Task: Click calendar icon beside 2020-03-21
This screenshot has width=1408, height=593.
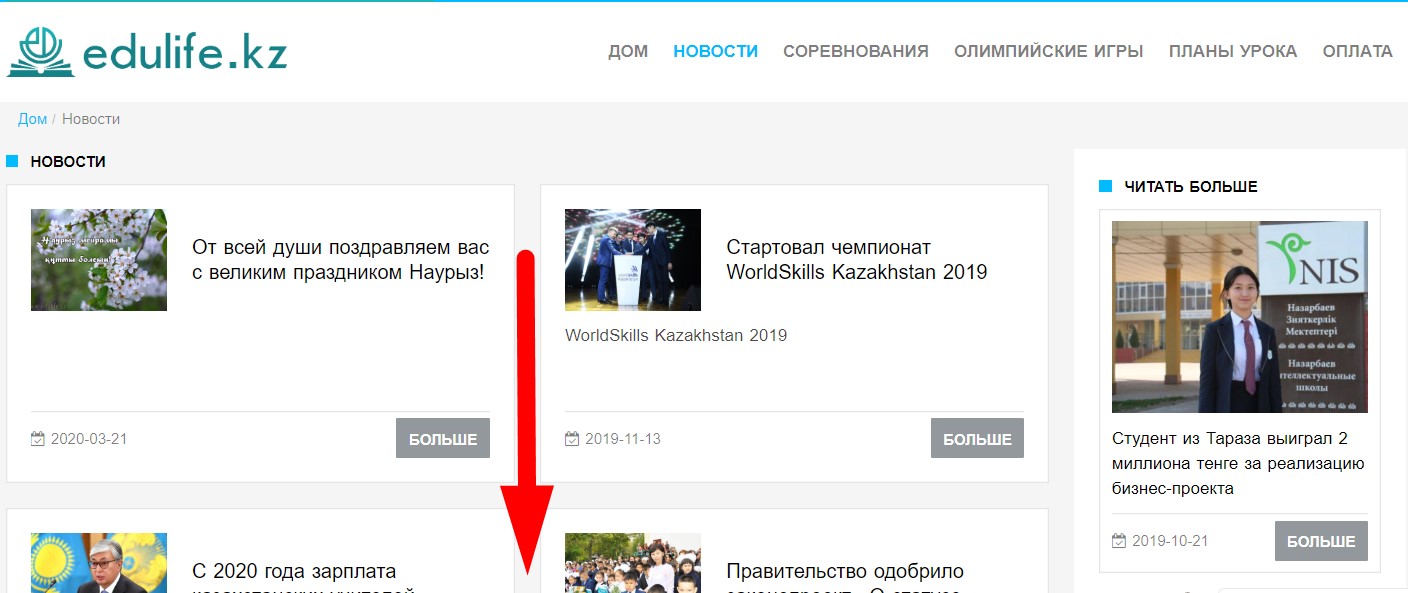Action: [38, 439]
